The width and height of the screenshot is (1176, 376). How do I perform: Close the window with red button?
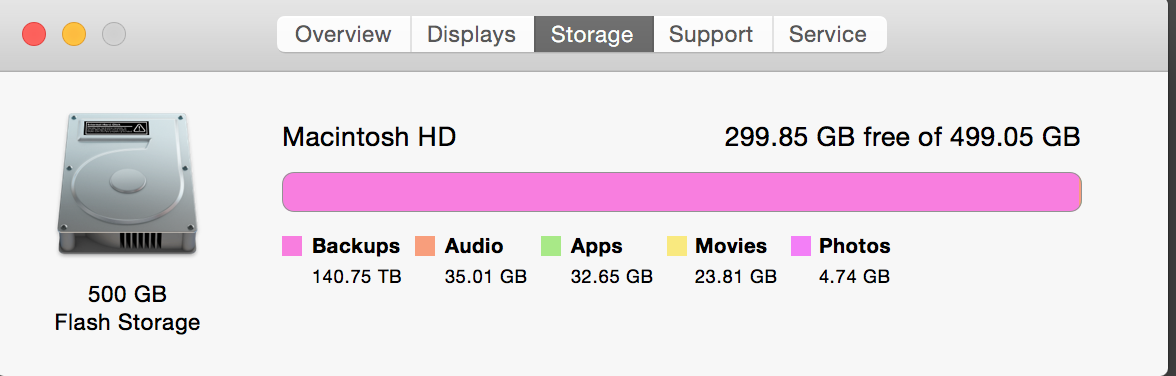pyautogui.click(x=34, y=35)
